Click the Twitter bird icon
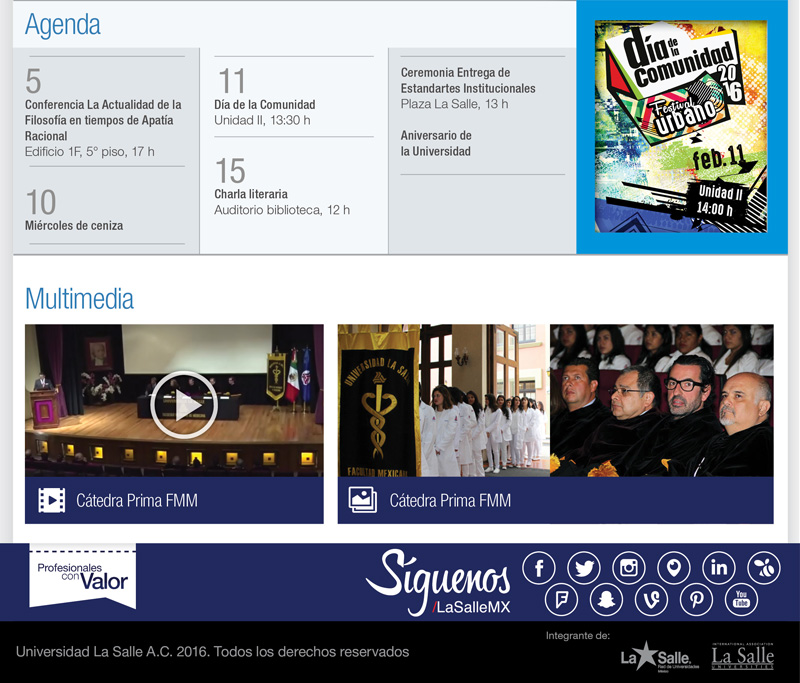 [584, 568]
